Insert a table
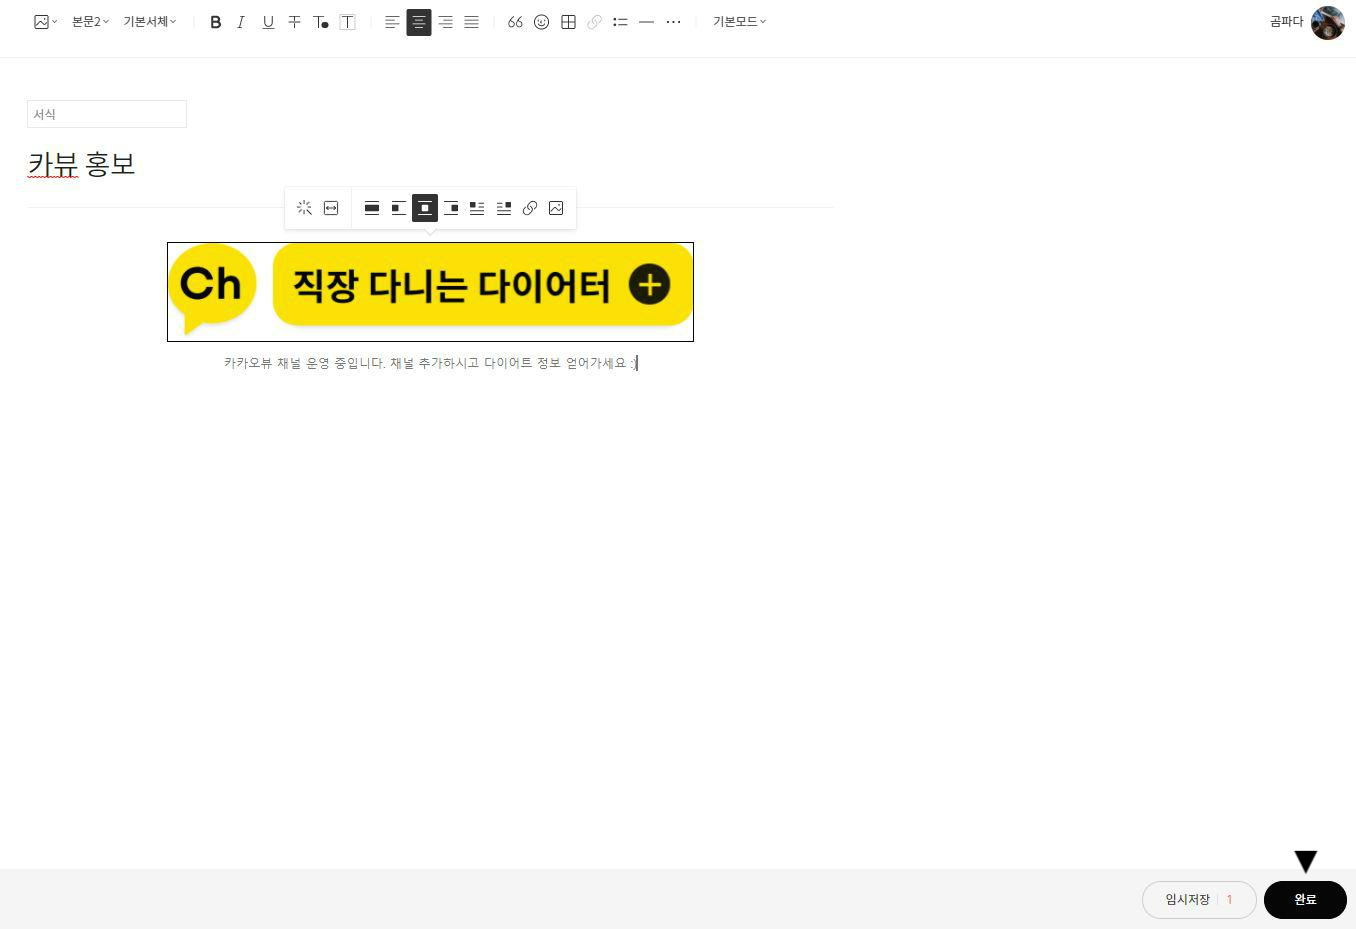The image size is (1356, 929). coord(568,22)
